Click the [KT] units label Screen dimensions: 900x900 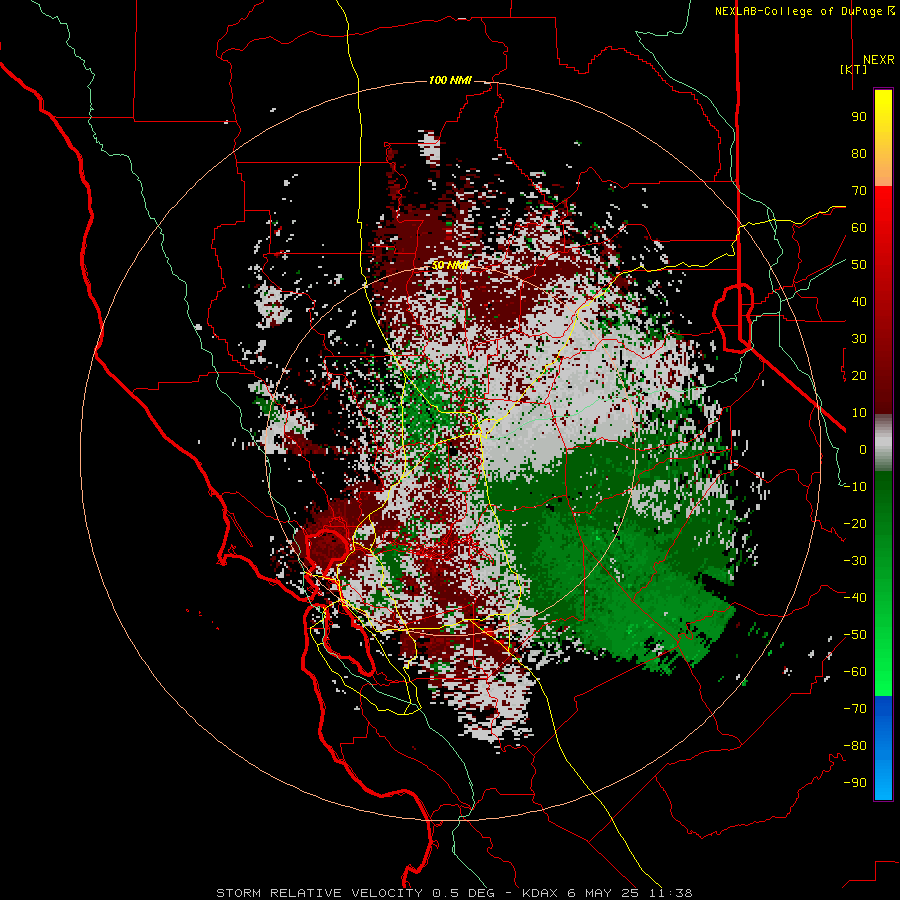pos(853,69)
